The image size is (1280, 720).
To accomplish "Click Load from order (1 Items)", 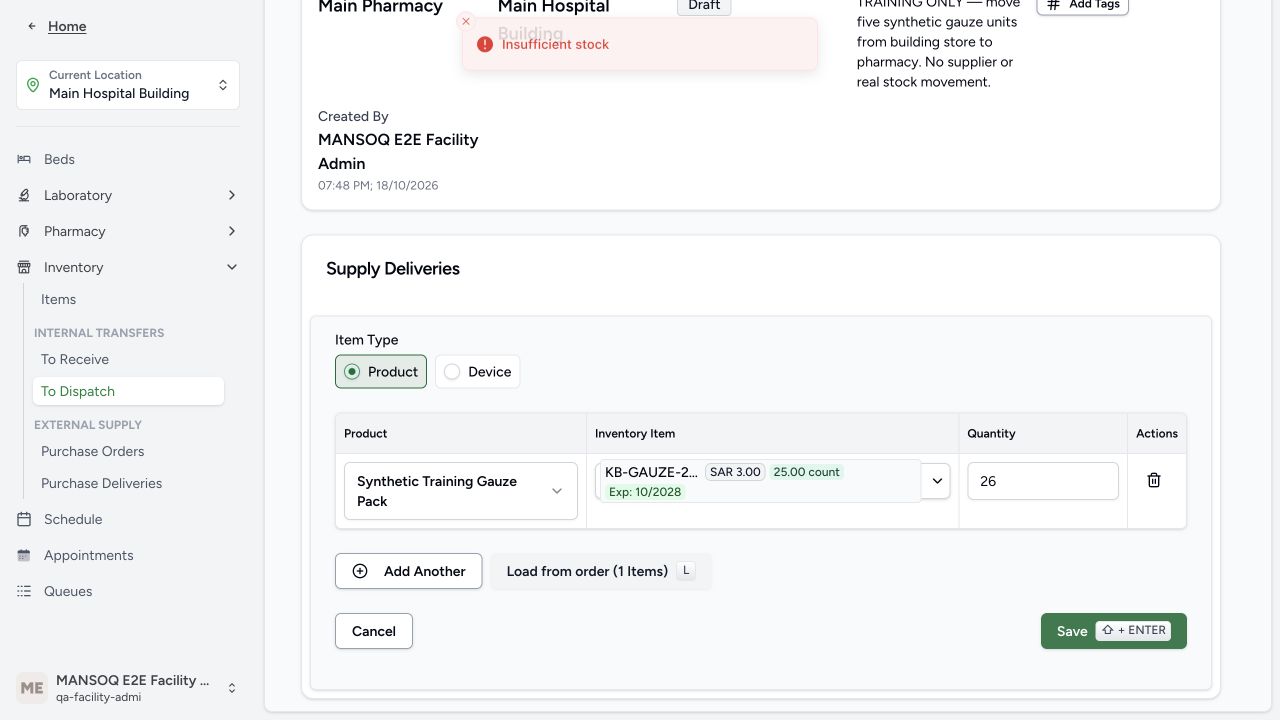I will (x=601, y=571).
